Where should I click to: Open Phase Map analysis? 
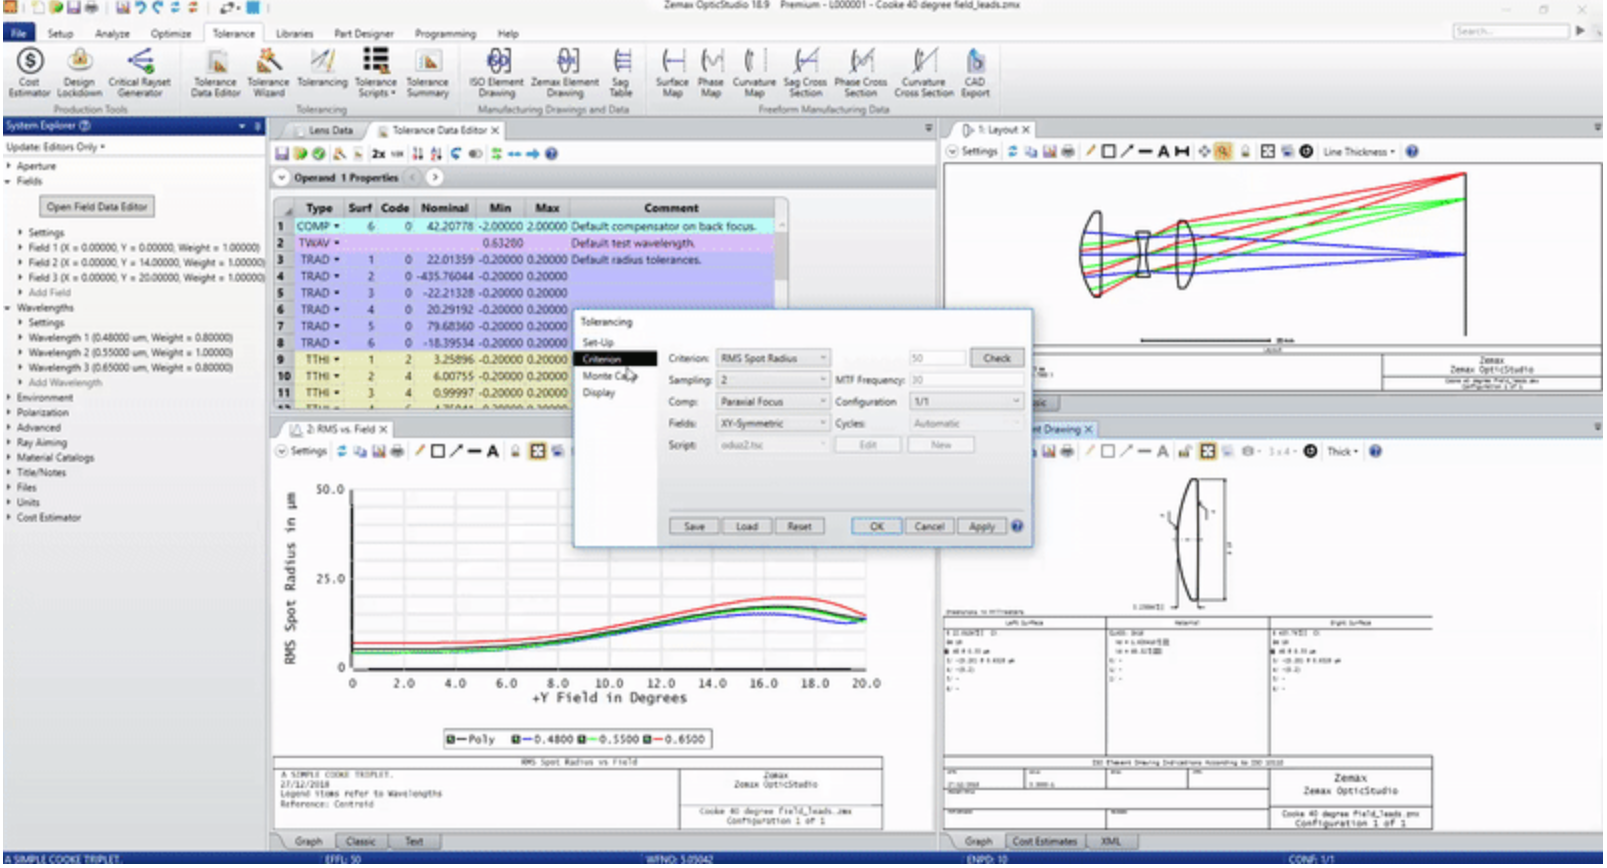[711, 72]
